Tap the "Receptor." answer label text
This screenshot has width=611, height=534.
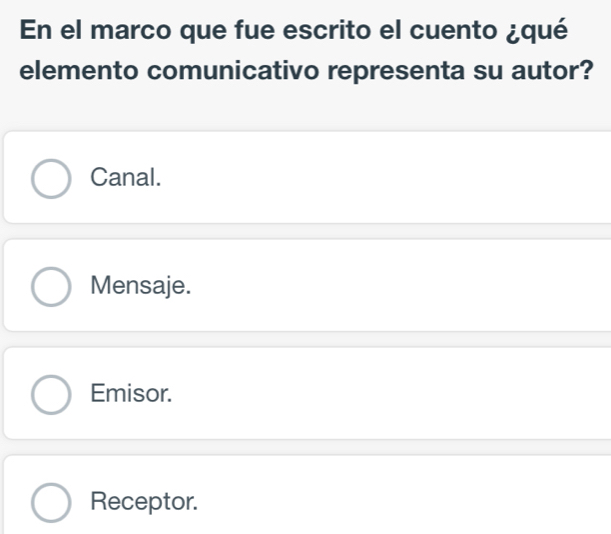click(x=143, y=501)
